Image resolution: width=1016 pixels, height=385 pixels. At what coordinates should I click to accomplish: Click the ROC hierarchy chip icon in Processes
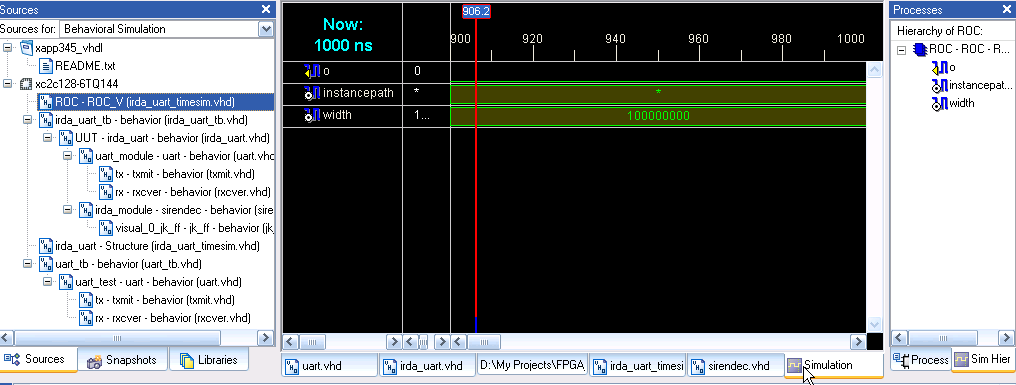pos(919,50)
